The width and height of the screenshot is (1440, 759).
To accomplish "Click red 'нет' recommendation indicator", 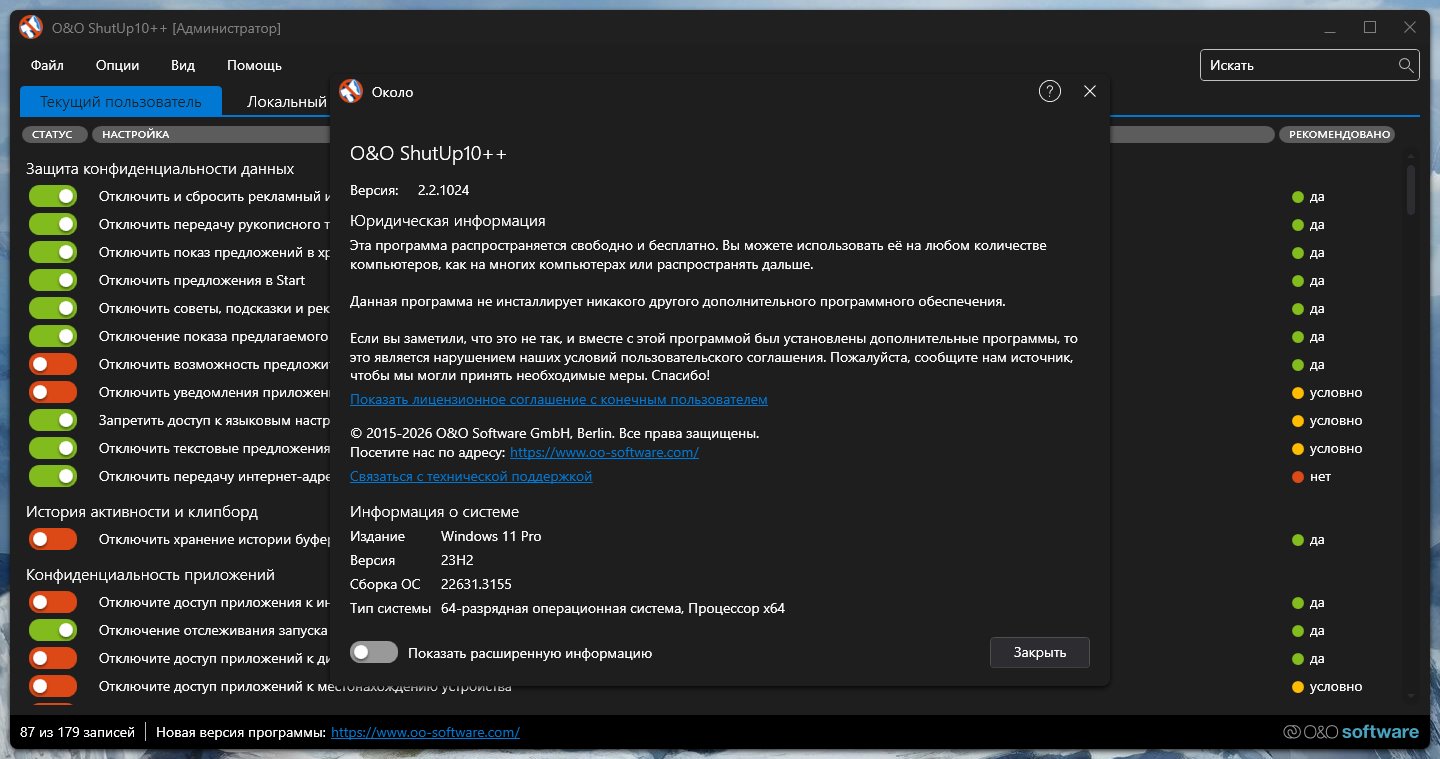I will pos(1298,476).
